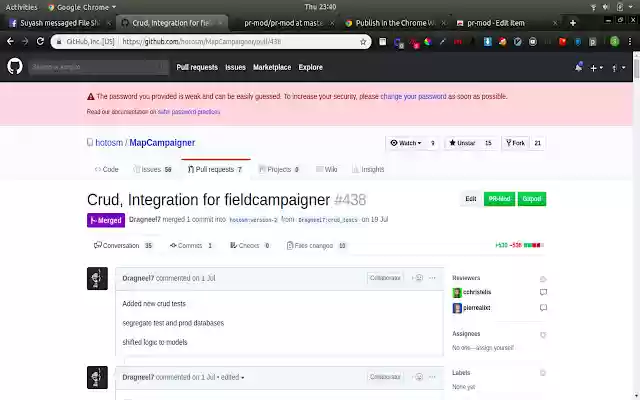Viewport: 640px width, 400px height.
Task: Open Pull requests in GitHub header
Action: coord(197,67)
